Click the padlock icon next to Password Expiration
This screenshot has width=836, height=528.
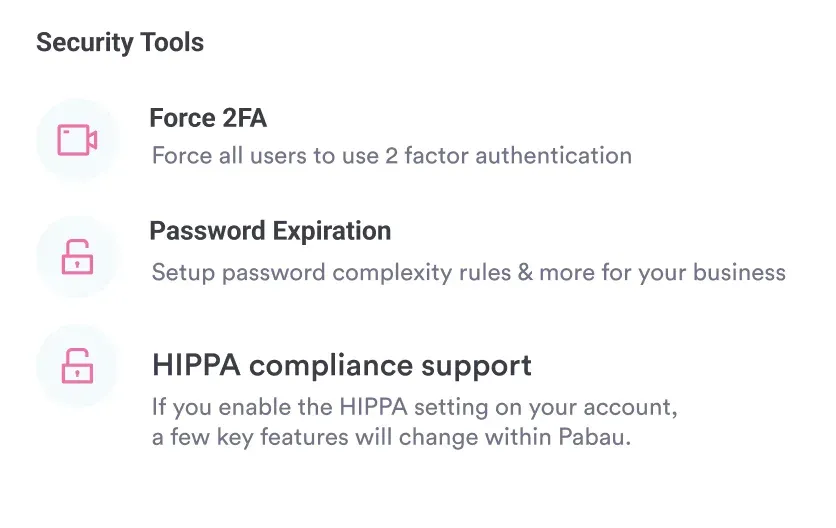point(77,257)
